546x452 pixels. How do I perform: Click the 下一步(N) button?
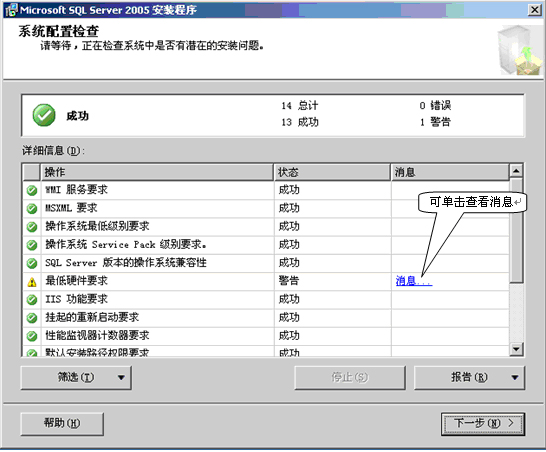click(x=483, y=424)
